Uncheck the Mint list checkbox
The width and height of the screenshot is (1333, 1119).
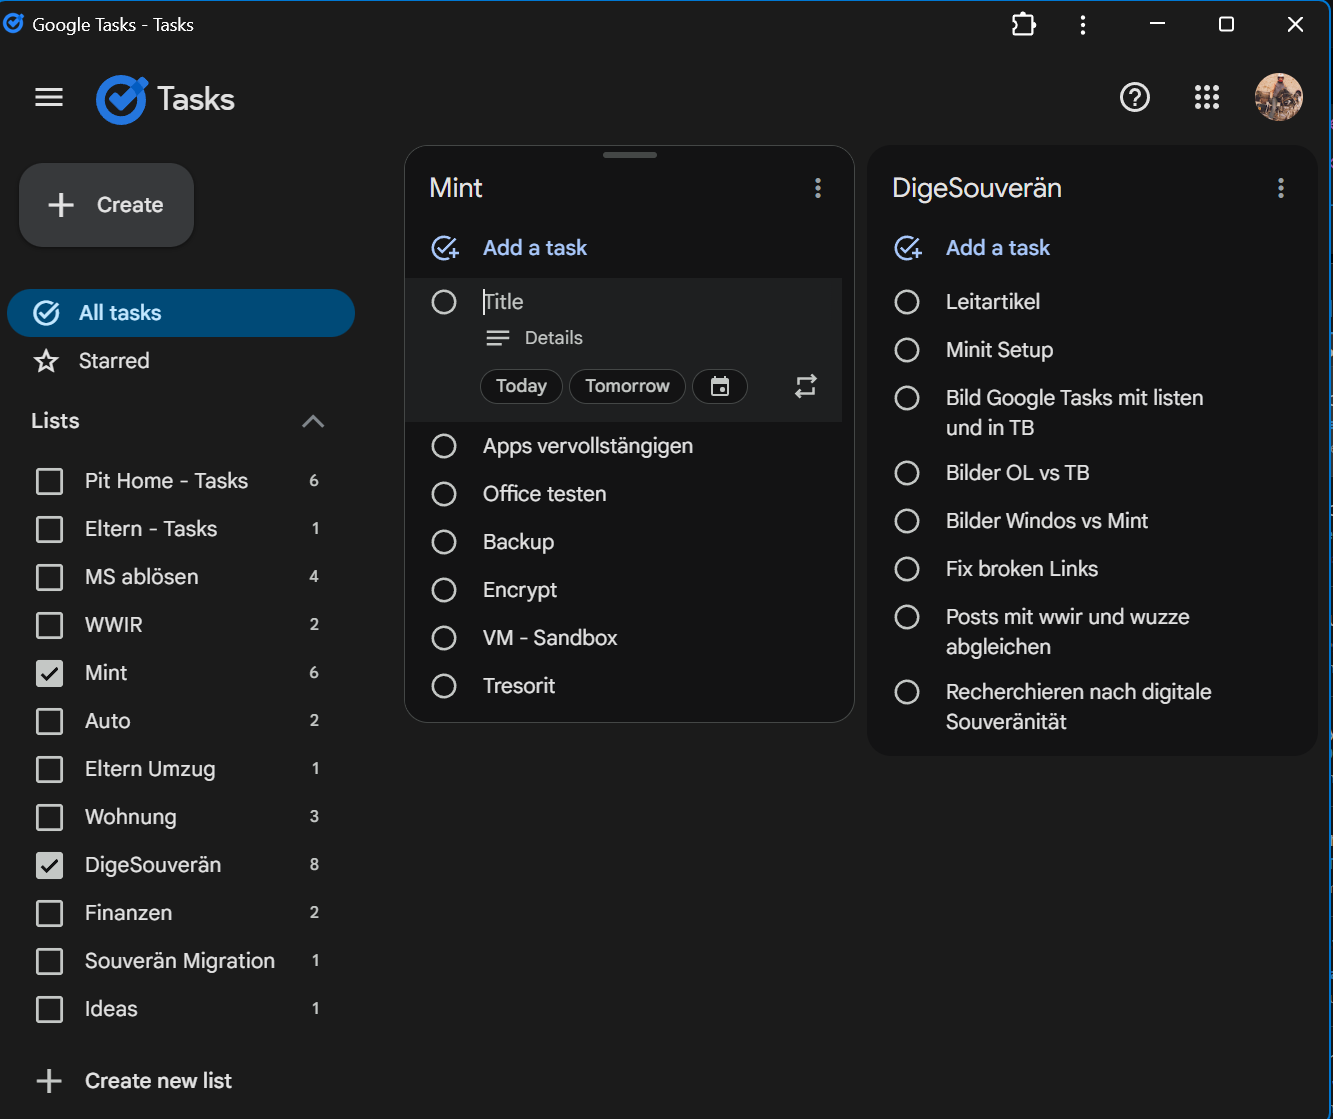click(49, 673)
